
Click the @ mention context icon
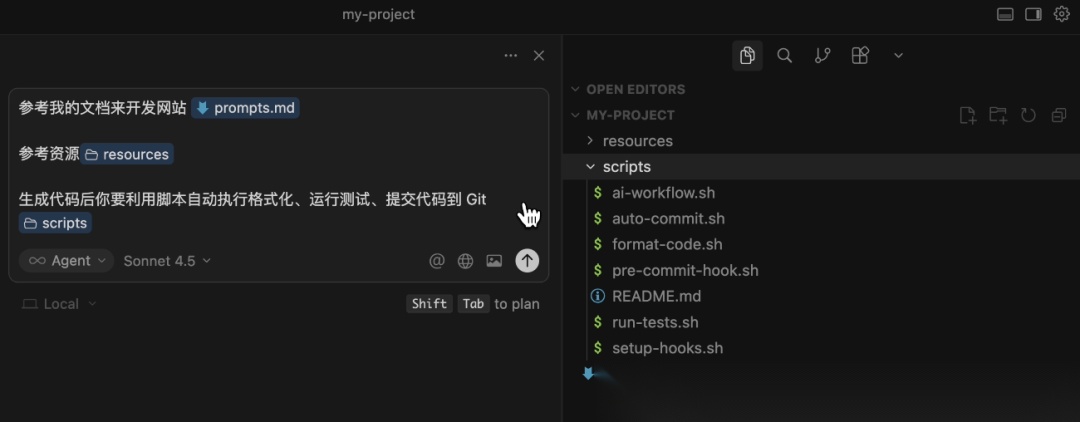[x=437, y=261]
